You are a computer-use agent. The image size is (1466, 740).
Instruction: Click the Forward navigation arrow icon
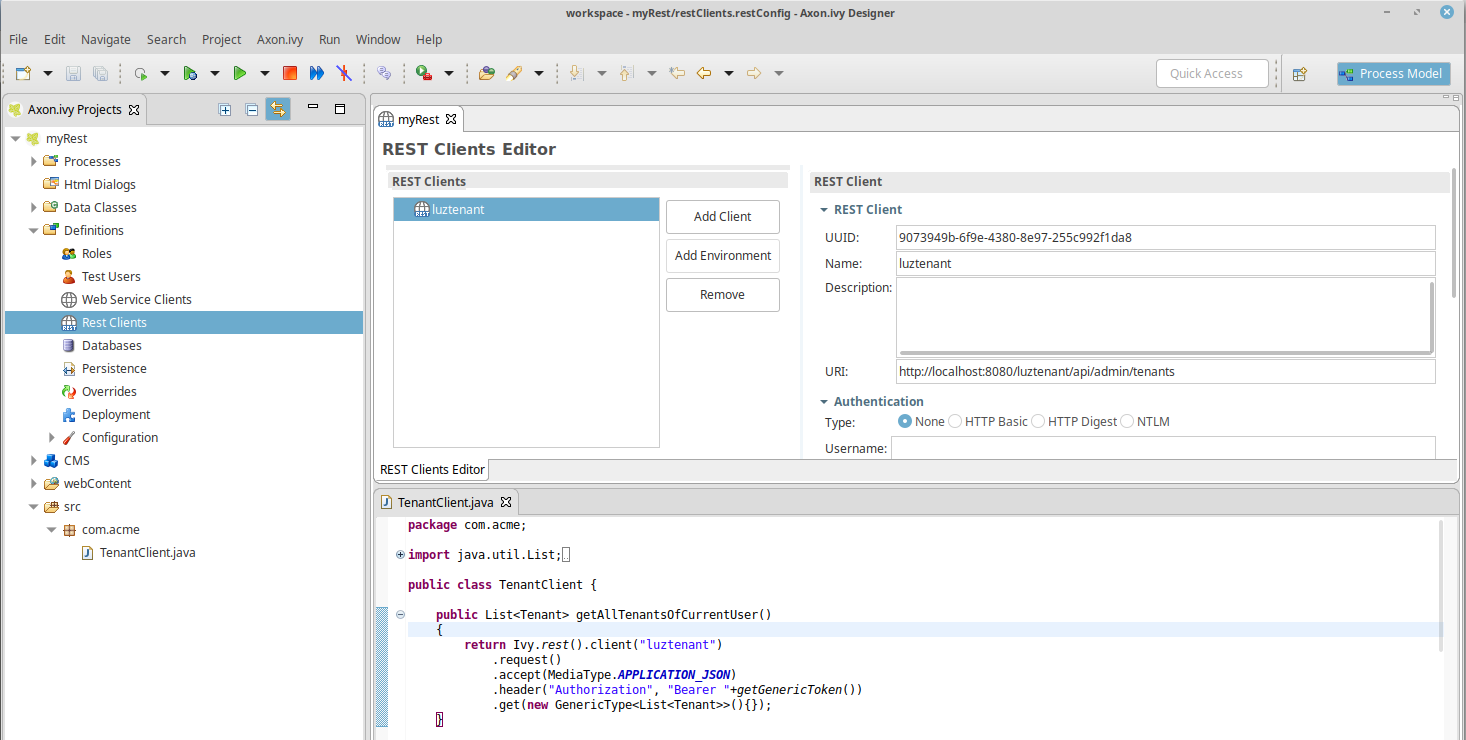pos(754,73)
